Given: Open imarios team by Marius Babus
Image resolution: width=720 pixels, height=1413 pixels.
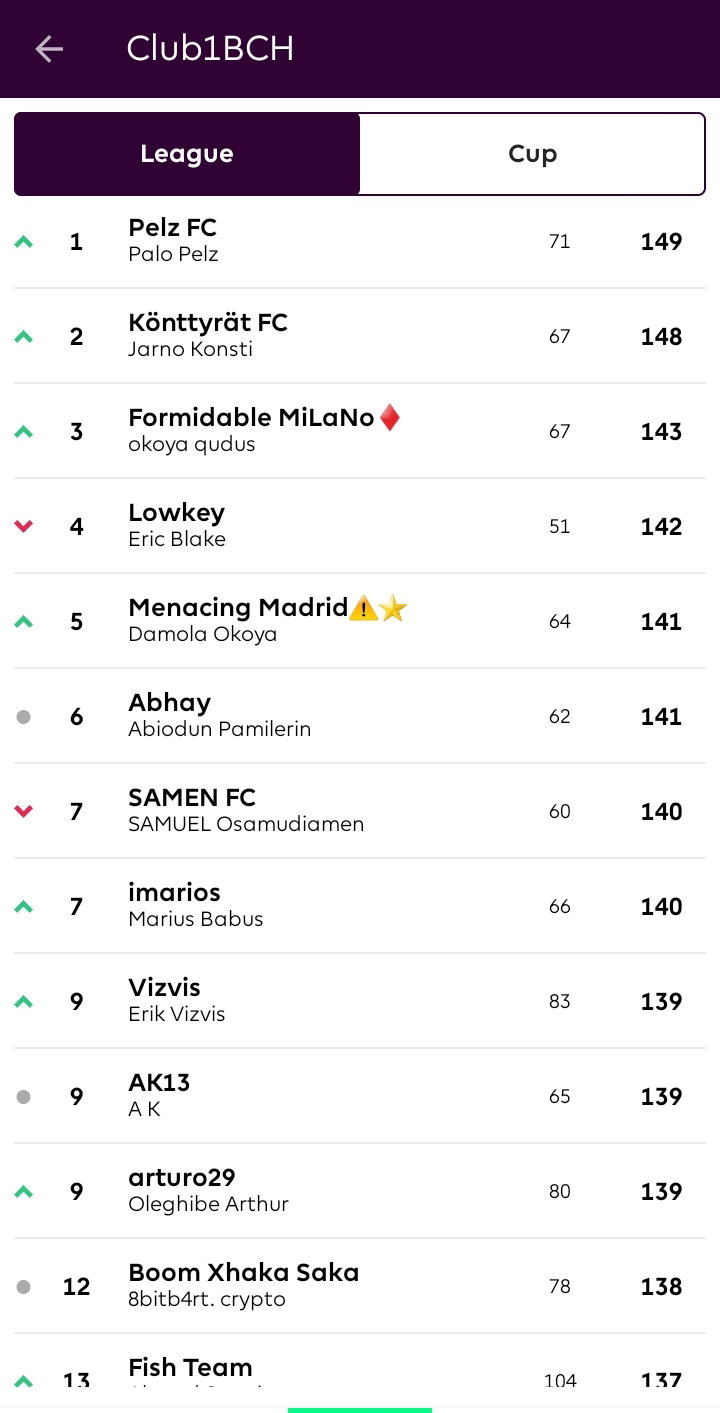Looking at the screenshot, I should click(x=360, y=906).
